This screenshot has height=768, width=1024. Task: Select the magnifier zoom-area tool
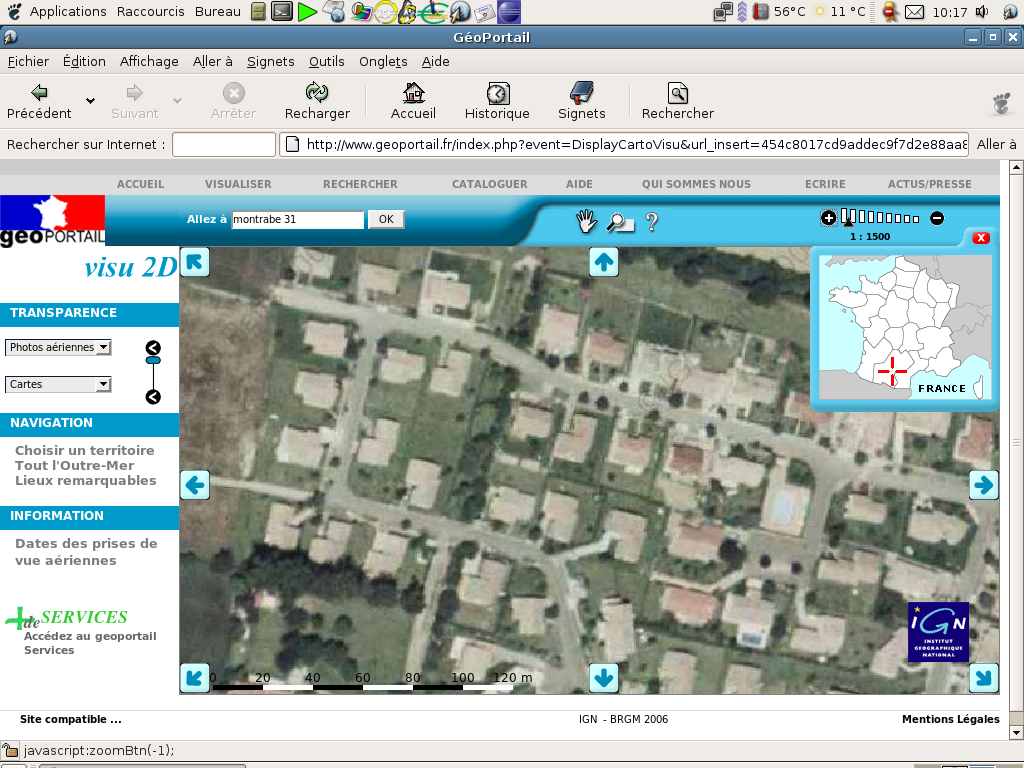click(x=620, y=223)
